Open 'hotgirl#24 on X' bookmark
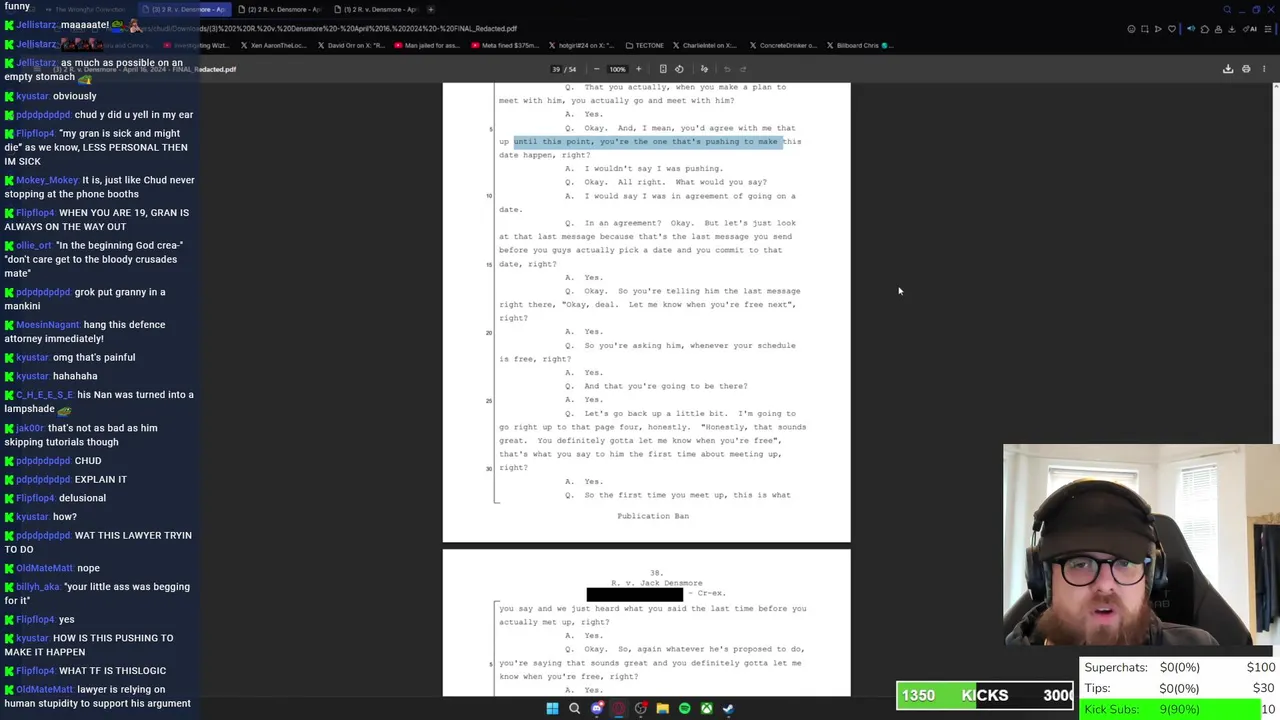Image resolution: width=1280 pixels, height=720 pixels. click(x=582, y=45)
